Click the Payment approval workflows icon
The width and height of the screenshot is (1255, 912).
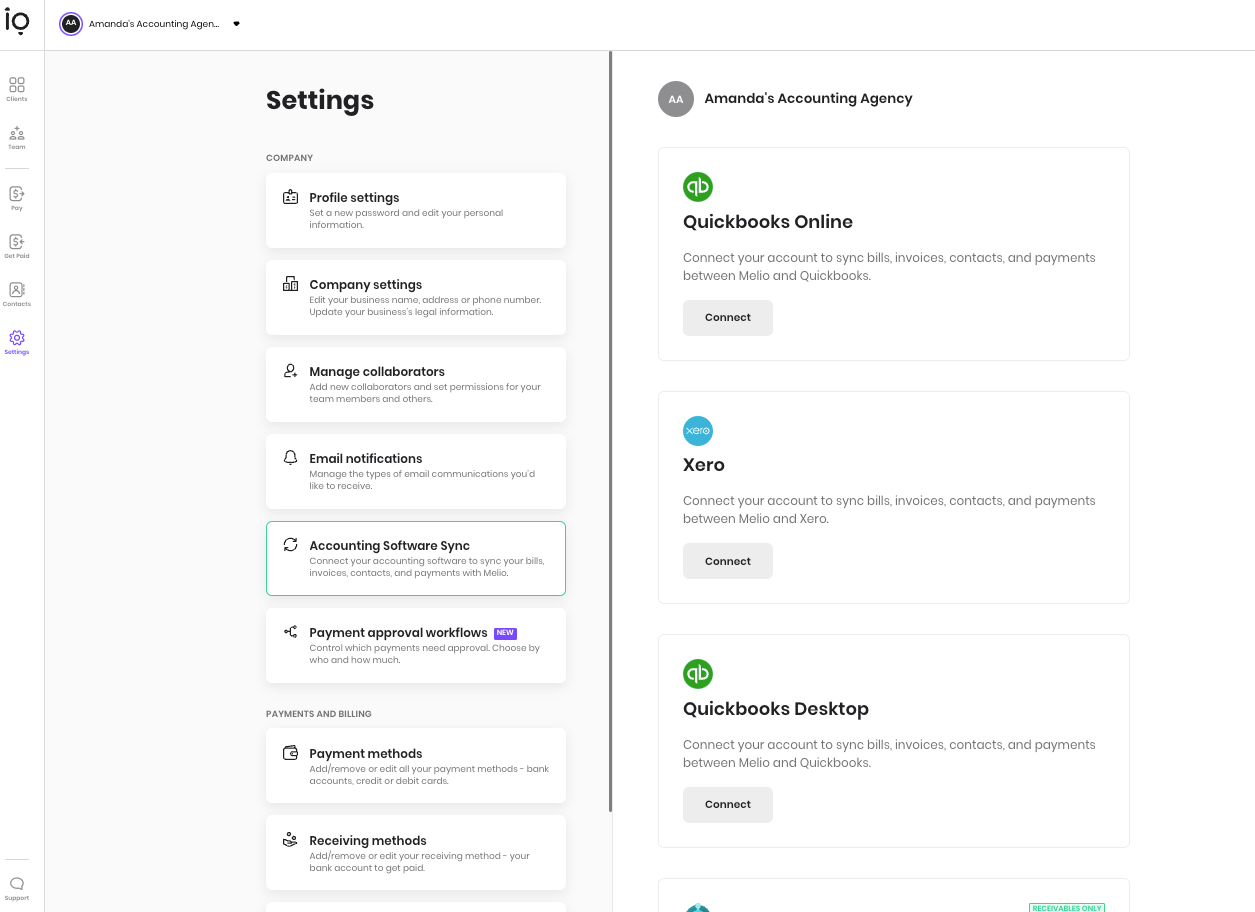click(x=290, y=632)
